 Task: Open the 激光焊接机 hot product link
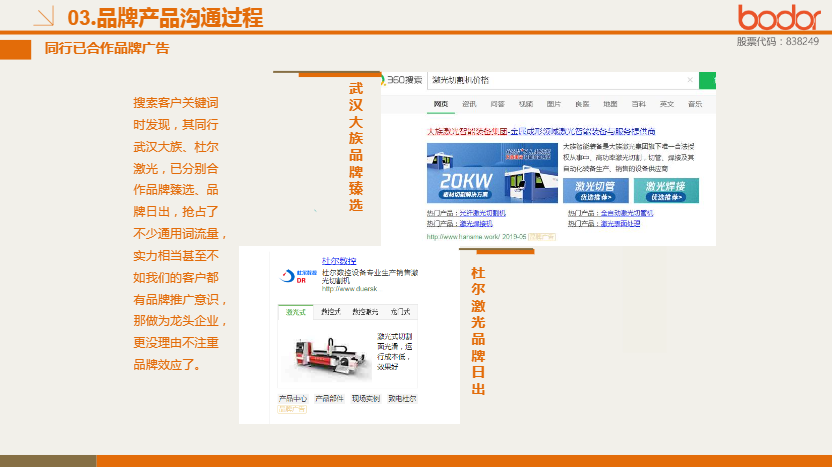476,223
